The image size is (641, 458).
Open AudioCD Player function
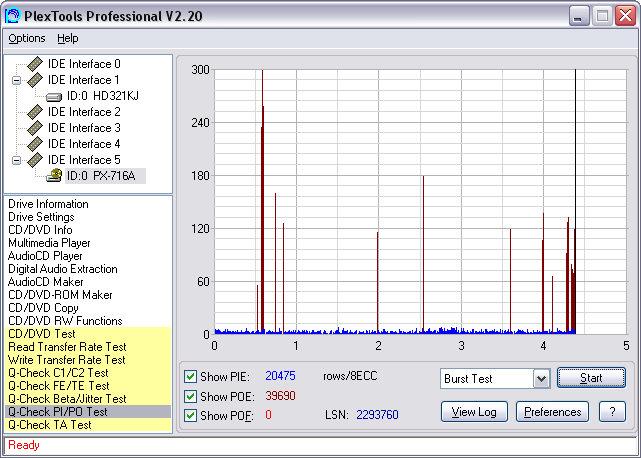[45, 256]
